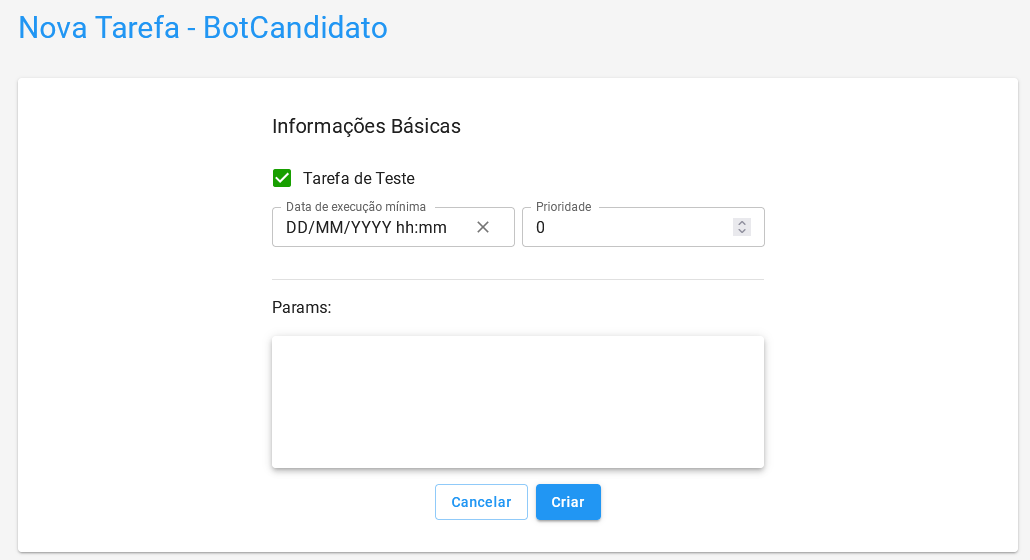1030x560 pixels.
Task: Click the 'Nova Tarefa - BotCandidato' page title
Action: [203, 28]
